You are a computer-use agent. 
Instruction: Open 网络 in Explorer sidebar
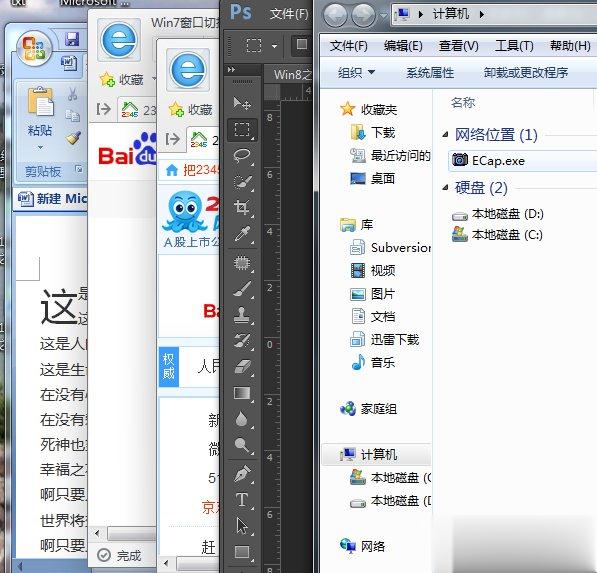[x=362, y=546]
